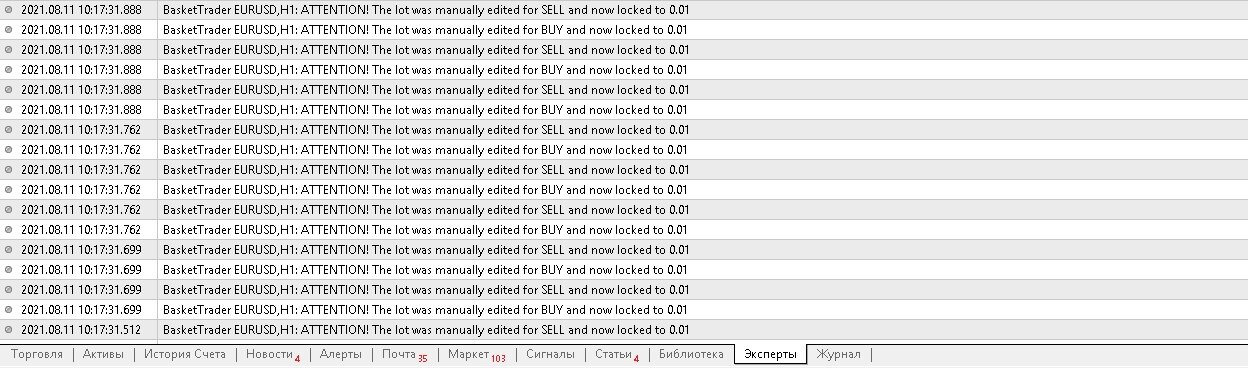This screenshot has width=1248, height=368.
Task: Click the bullet icon of the first 10:17:31.762 row
Action: (10, 130)
